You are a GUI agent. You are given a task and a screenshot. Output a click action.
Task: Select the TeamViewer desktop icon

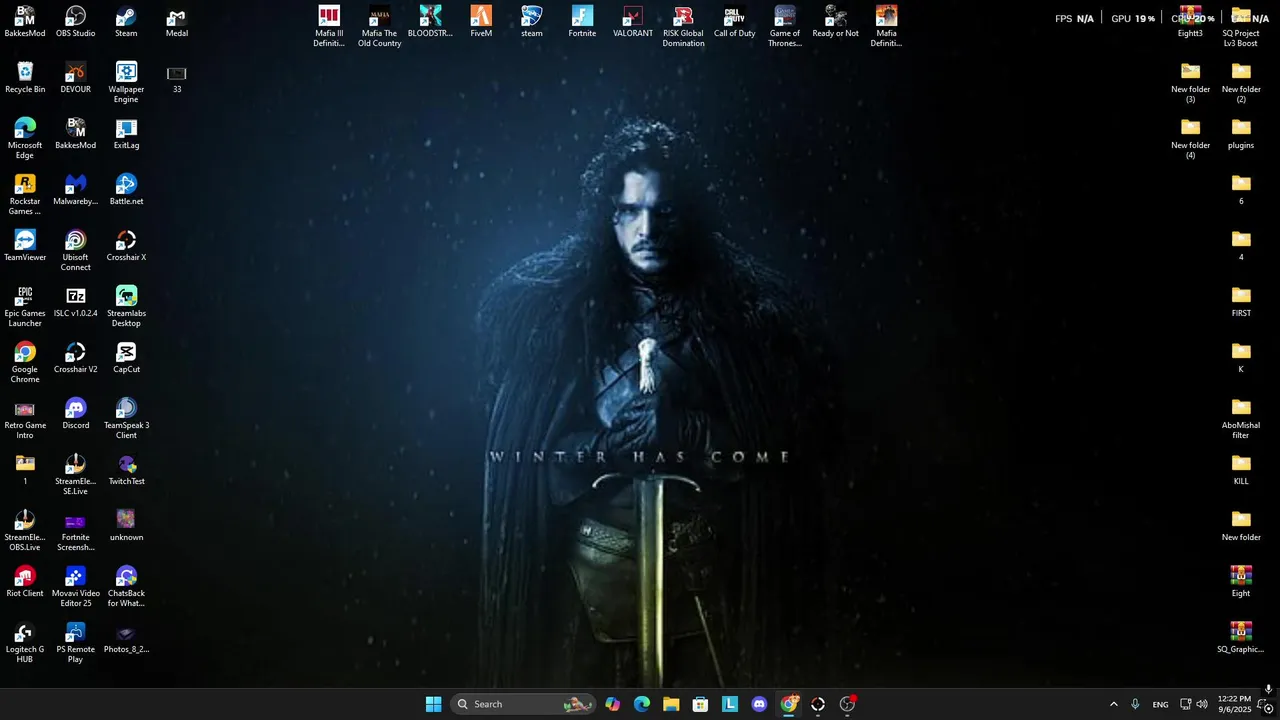[25, 246]
